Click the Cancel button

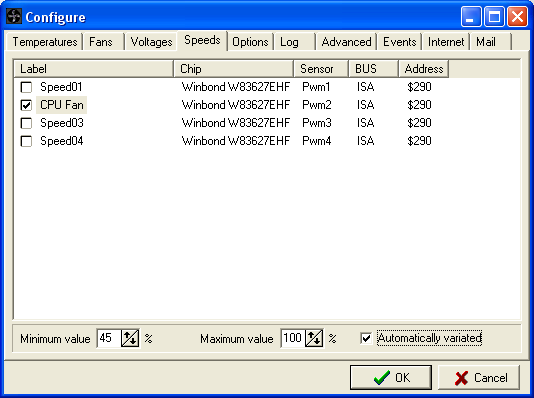(479, 378)
